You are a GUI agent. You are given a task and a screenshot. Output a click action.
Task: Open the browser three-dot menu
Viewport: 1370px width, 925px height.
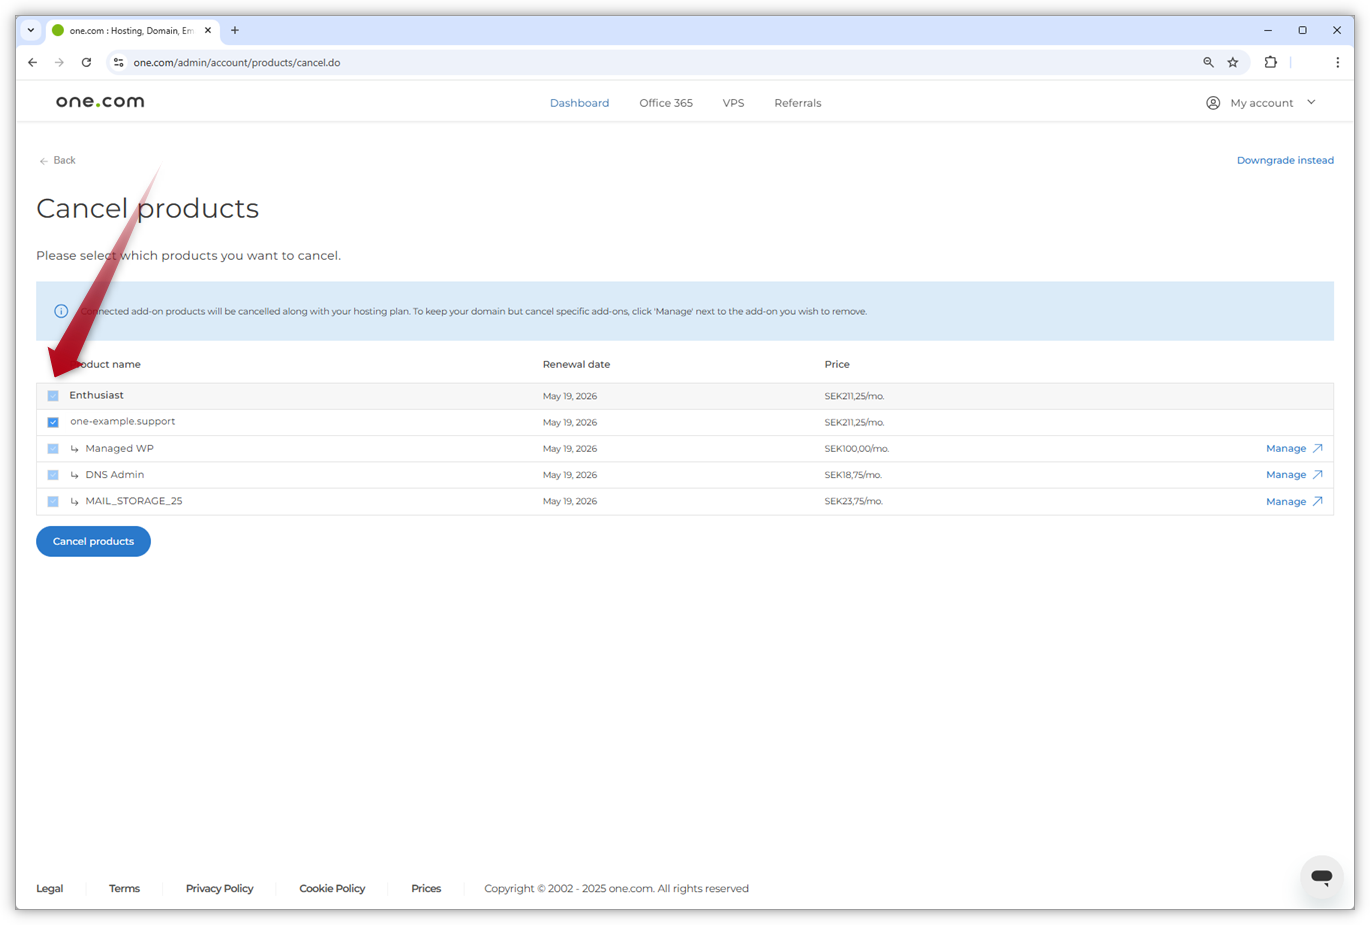[1337, 62]
